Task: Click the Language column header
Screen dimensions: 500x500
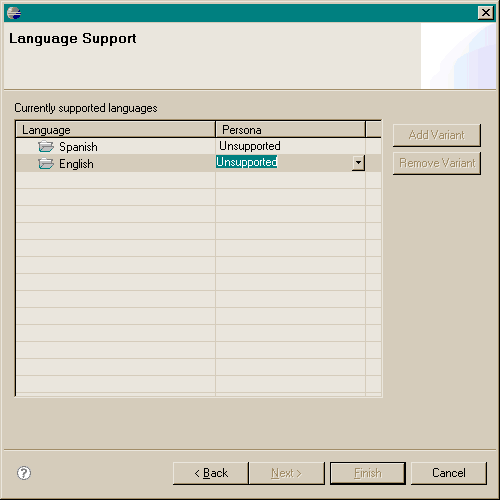Action: point(115,129)
